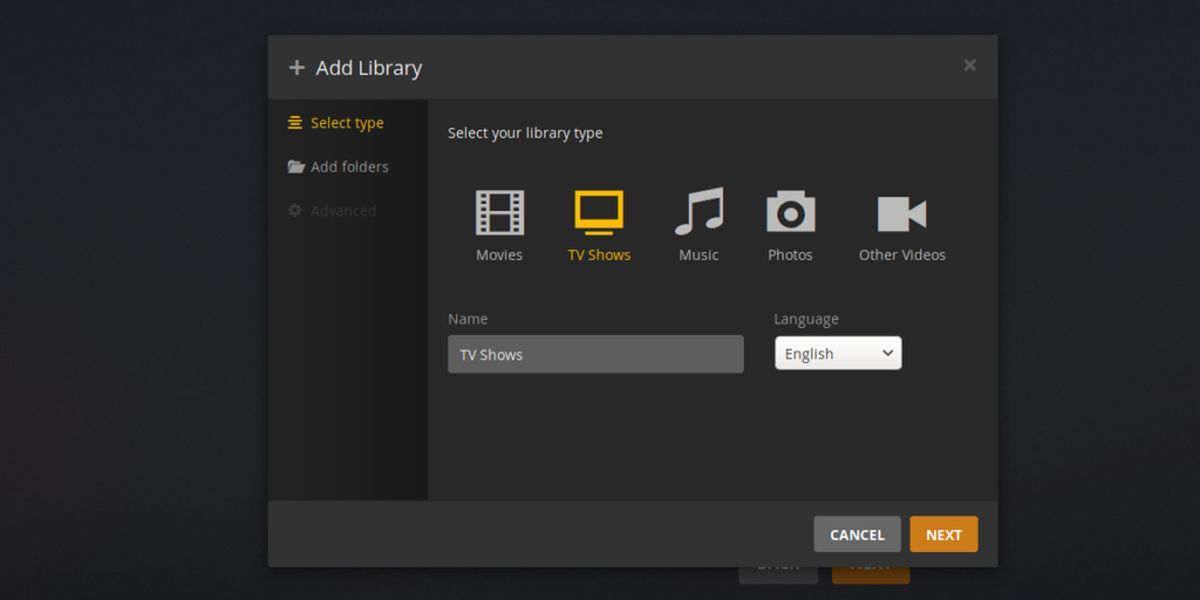Viewport: 1200px width, 600px height.
Task: Close the Add Library dialog with X
Action: 969,65
